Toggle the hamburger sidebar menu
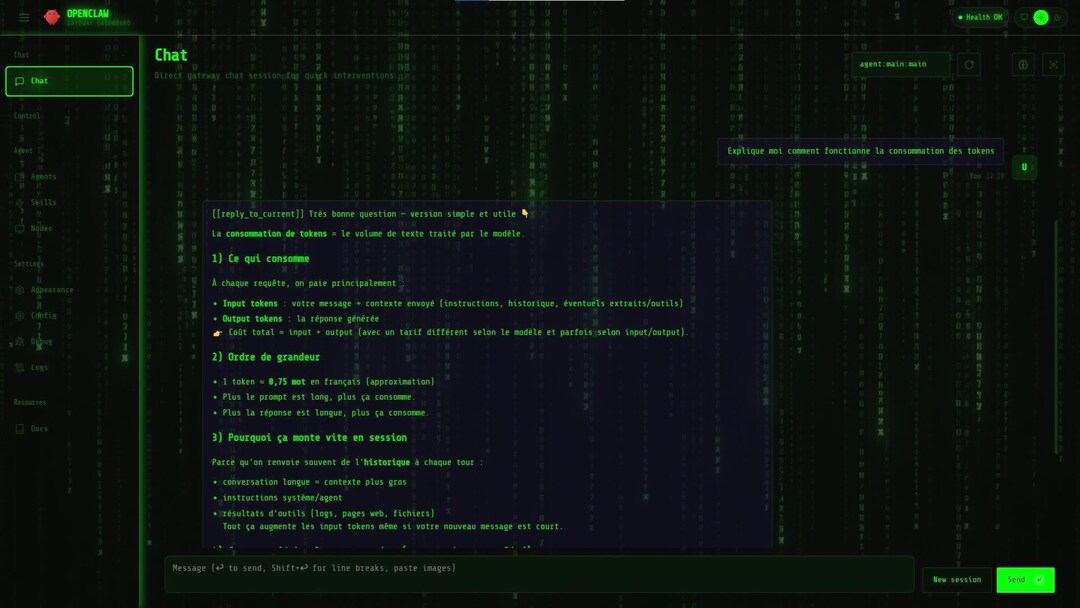Image resolution: width=1080 pixels, height=608 pixels. click(x=24, y=17)
